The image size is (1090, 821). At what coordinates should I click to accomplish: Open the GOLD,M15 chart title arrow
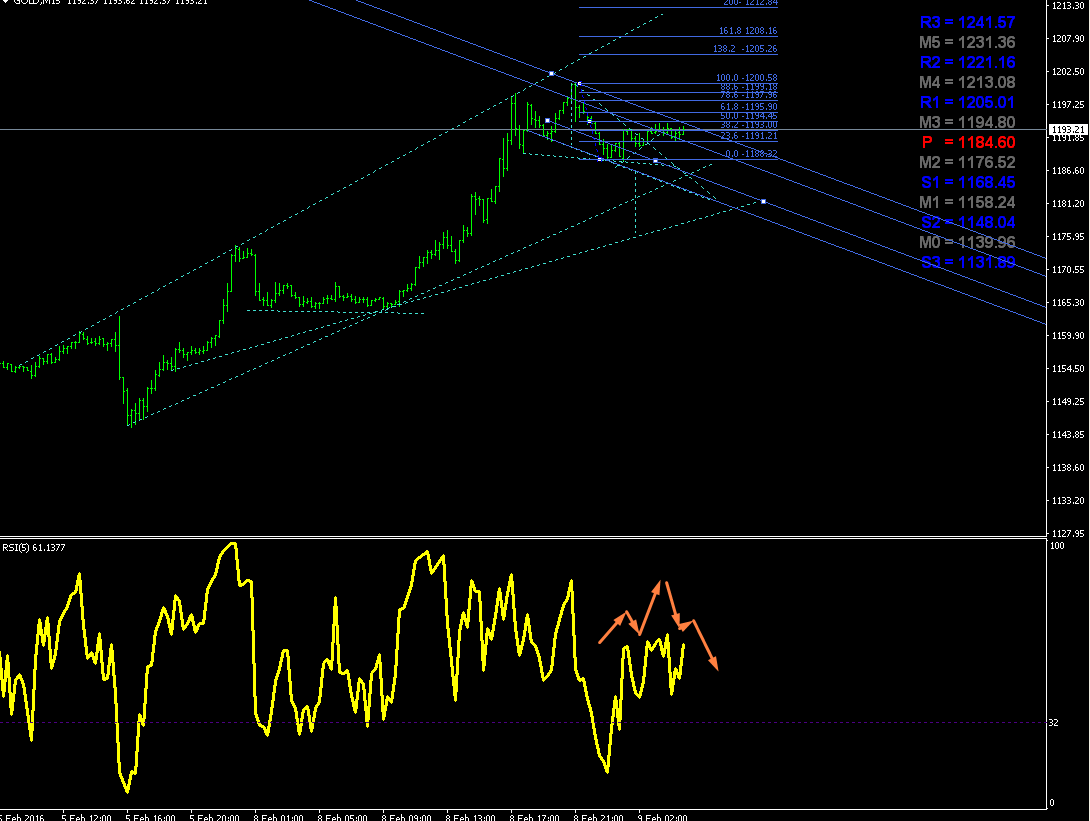point(5,2)
